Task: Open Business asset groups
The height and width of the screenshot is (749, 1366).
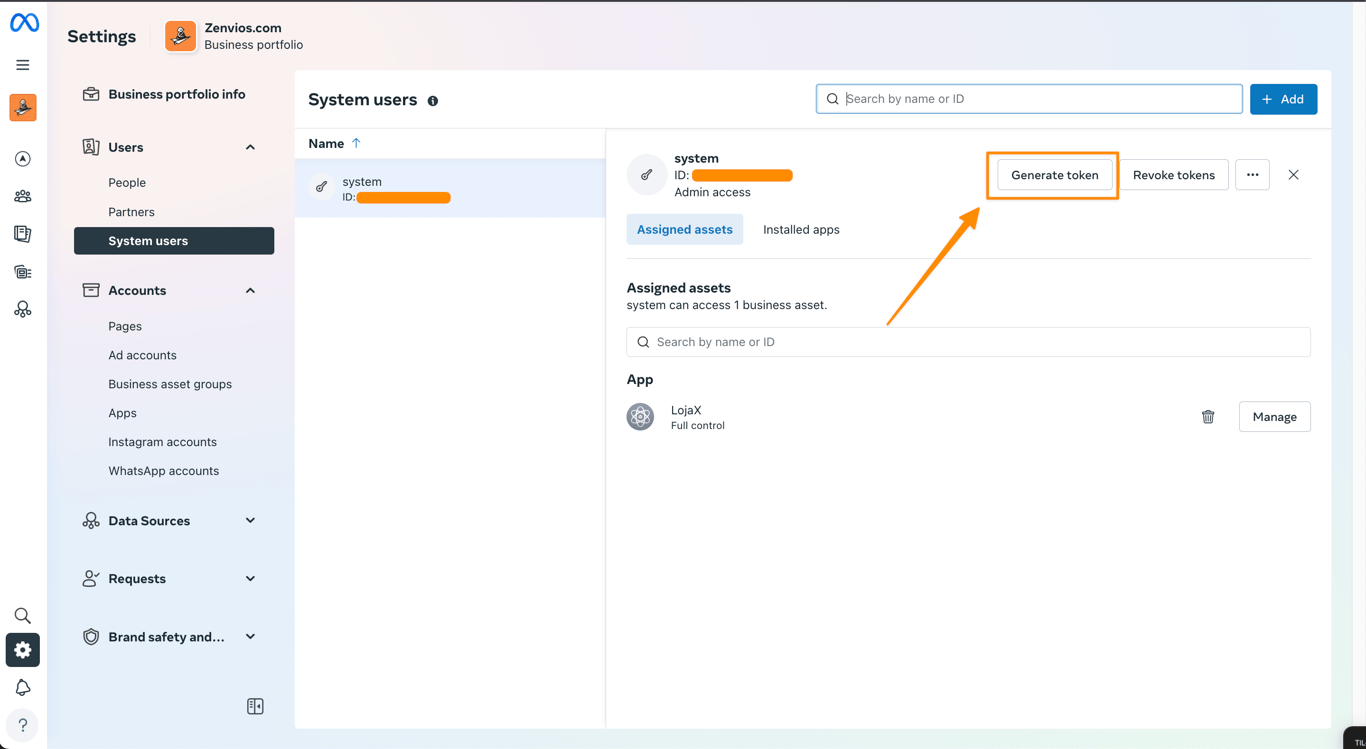Action: [x=170, y=384]
